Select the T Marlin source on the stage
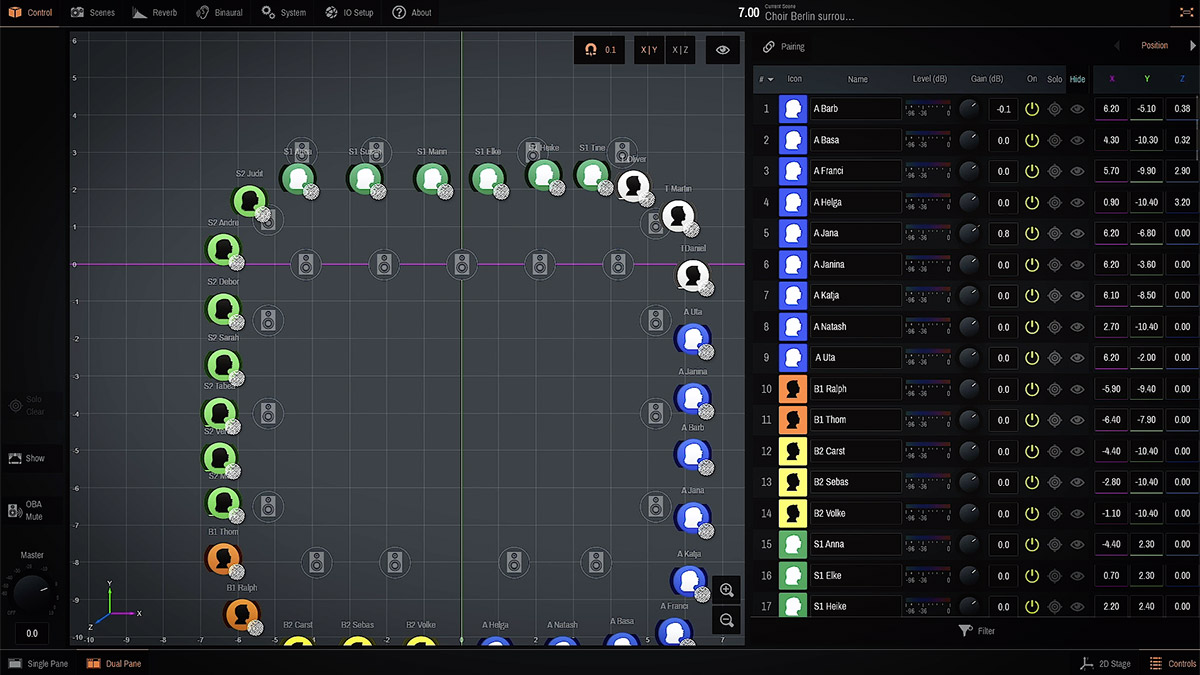This screenshot has width=1200, height=675. point(678,215)
